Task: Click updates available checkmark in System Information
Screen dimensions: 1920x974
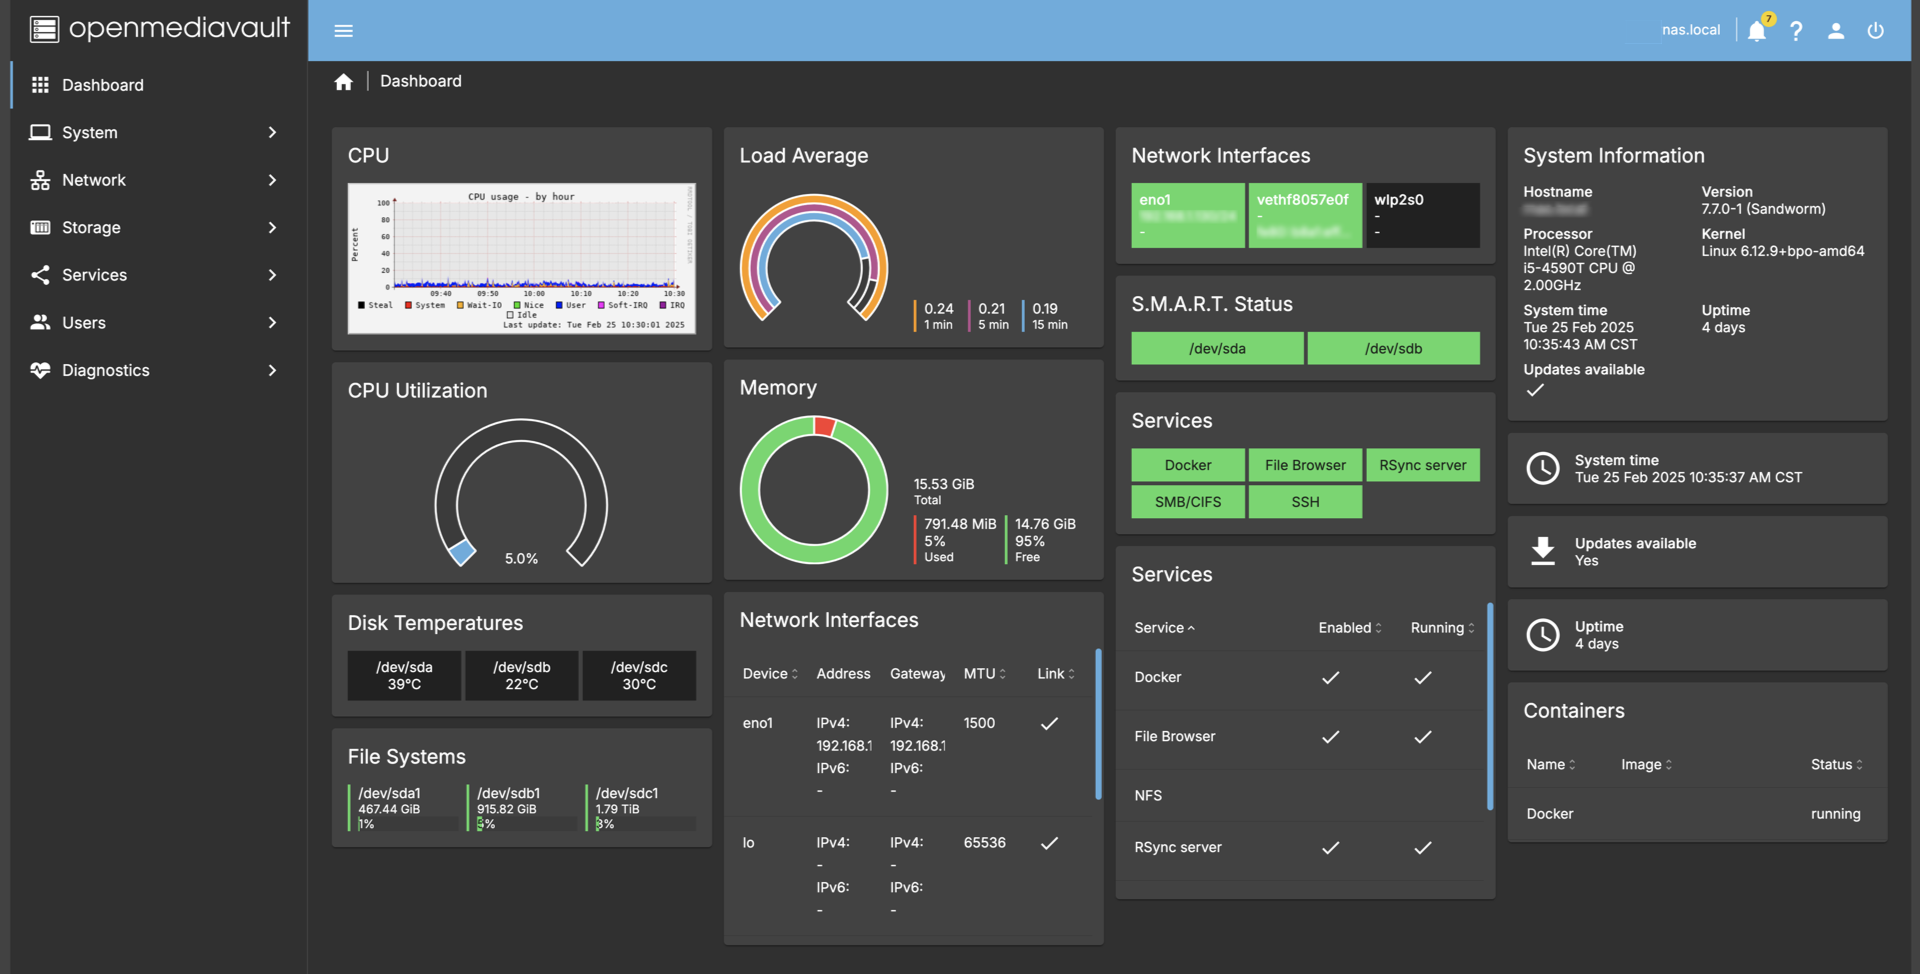Action: tap(1535, 390)
